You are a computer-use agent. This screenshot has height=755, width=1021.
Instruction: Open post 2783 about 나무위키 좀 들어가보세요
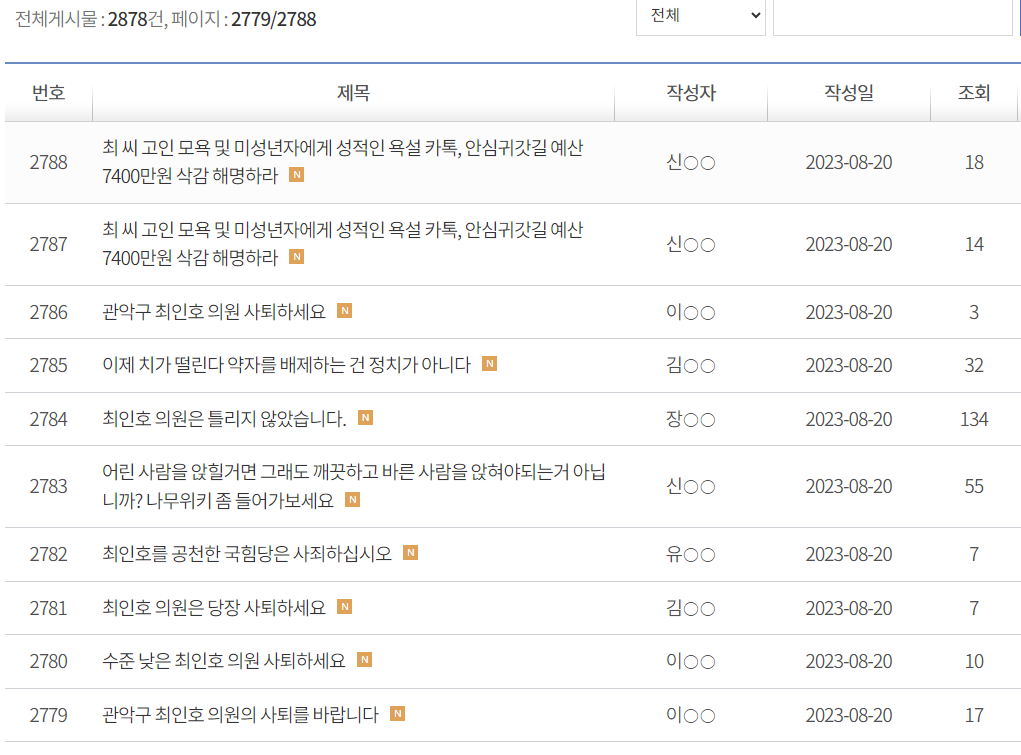[354, 486]
